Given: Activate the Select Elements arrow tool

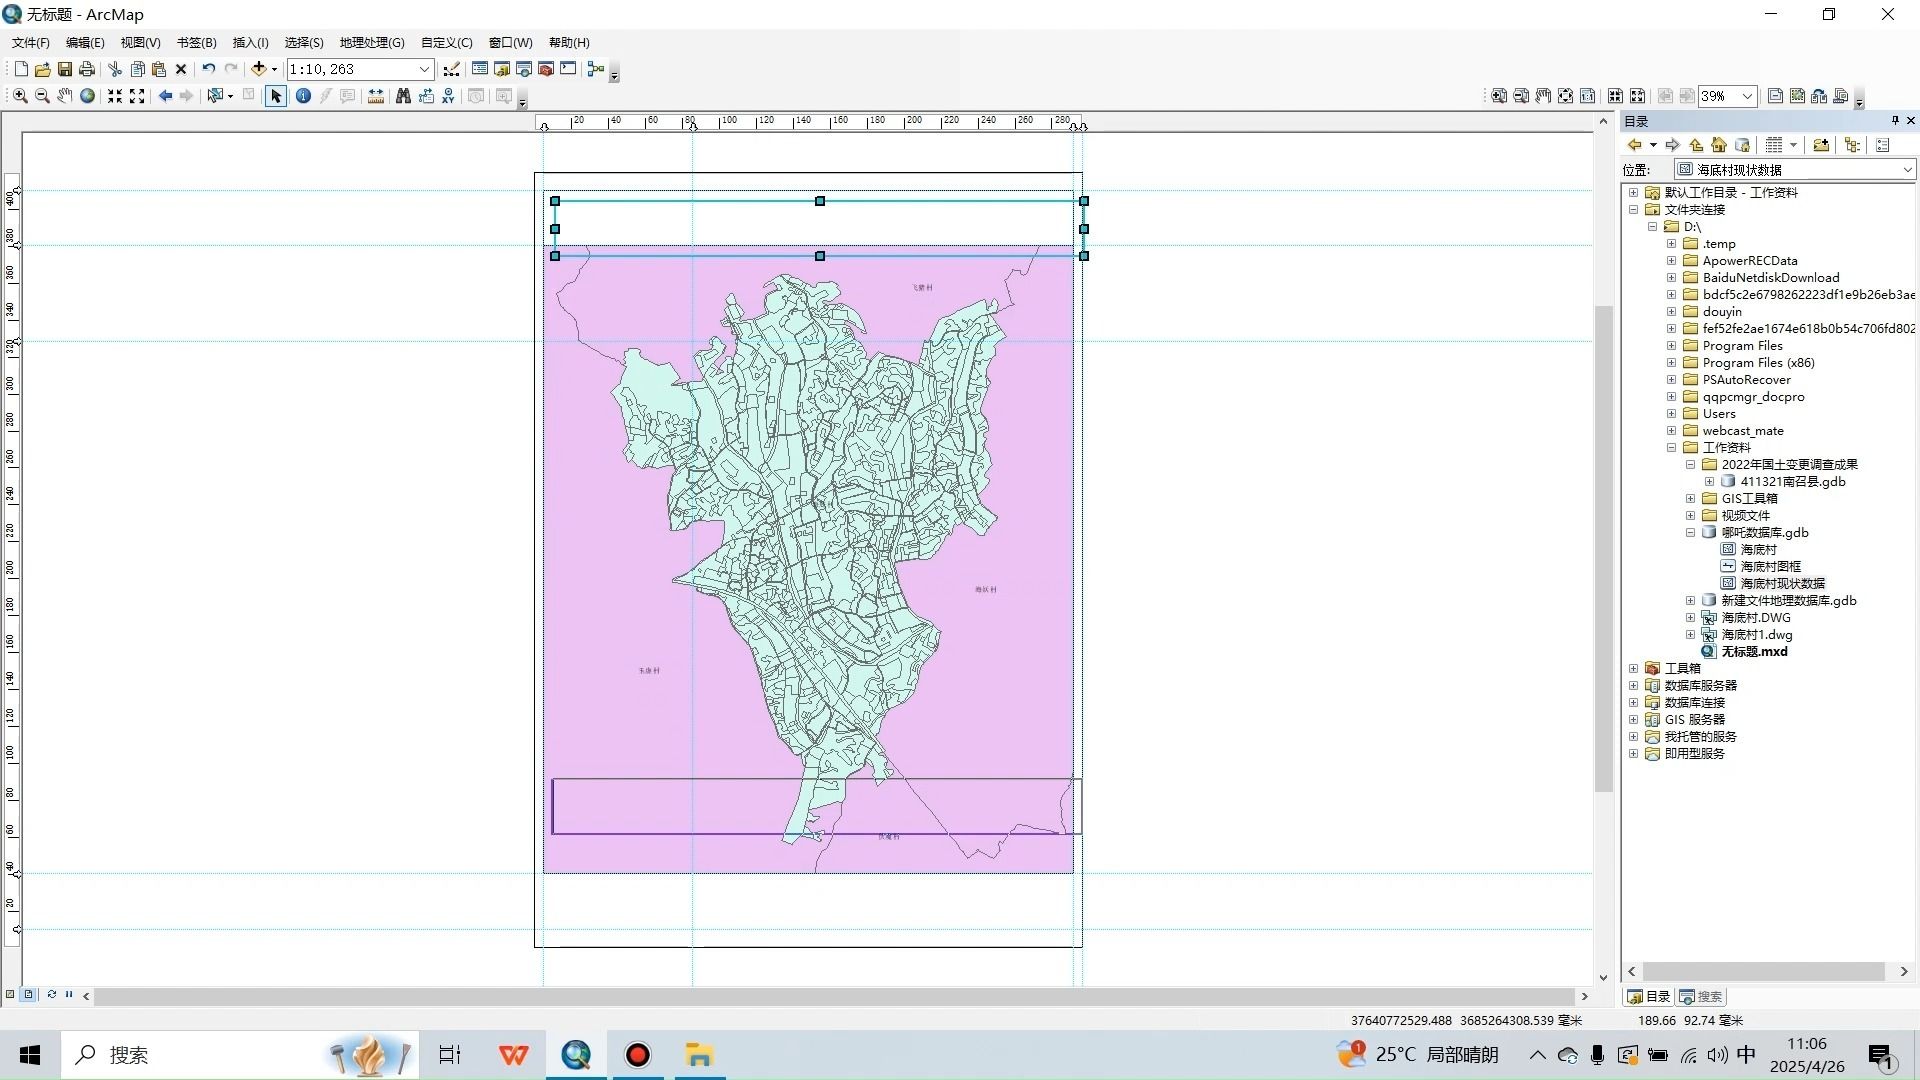Looking at the screenshot, I should (276, 96).
